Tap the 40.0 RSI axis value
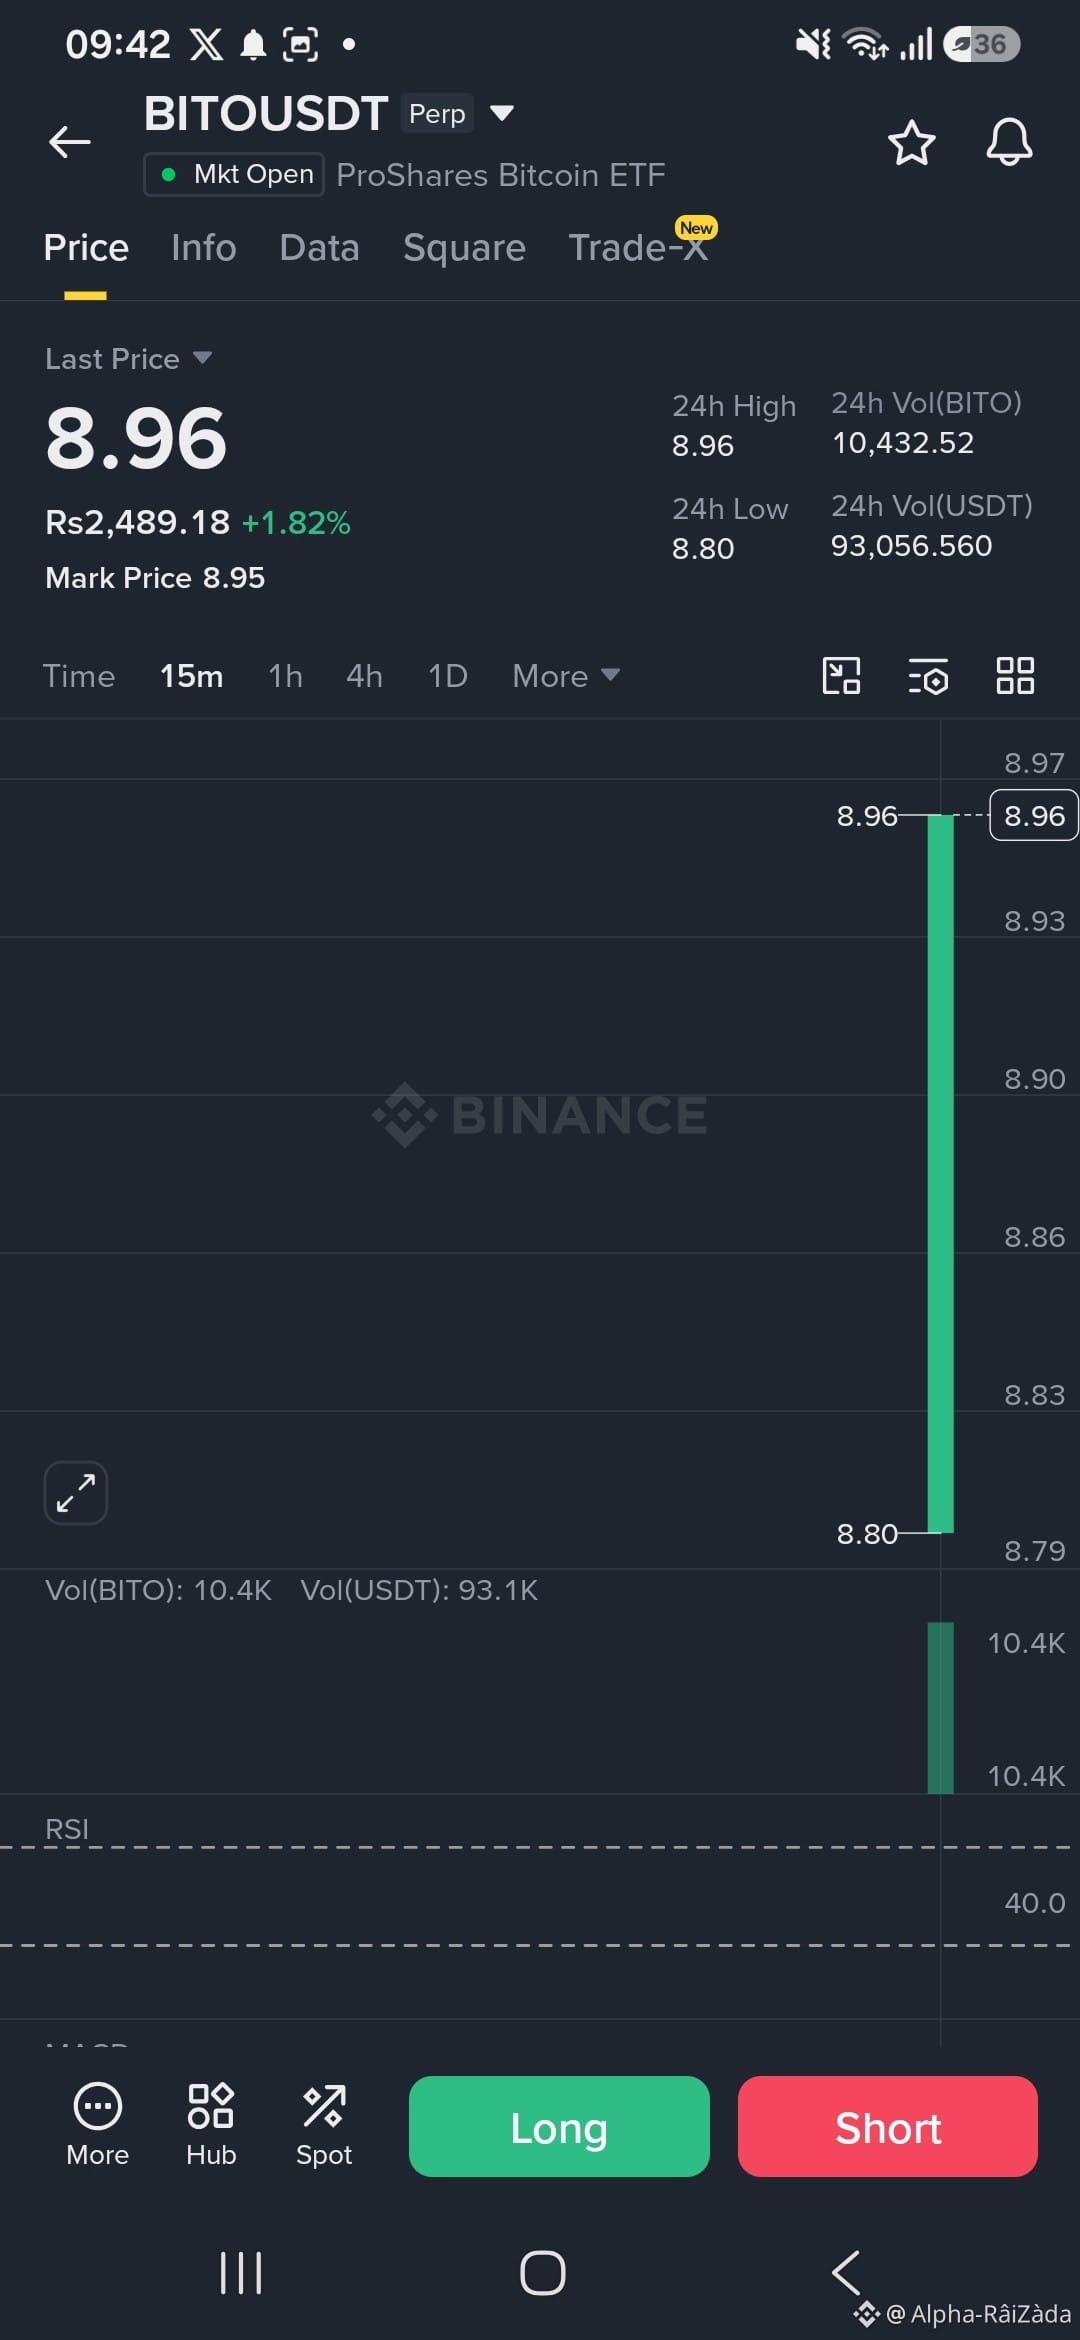This screenshot has width=1080, height=2340. click(1035, 1903)
